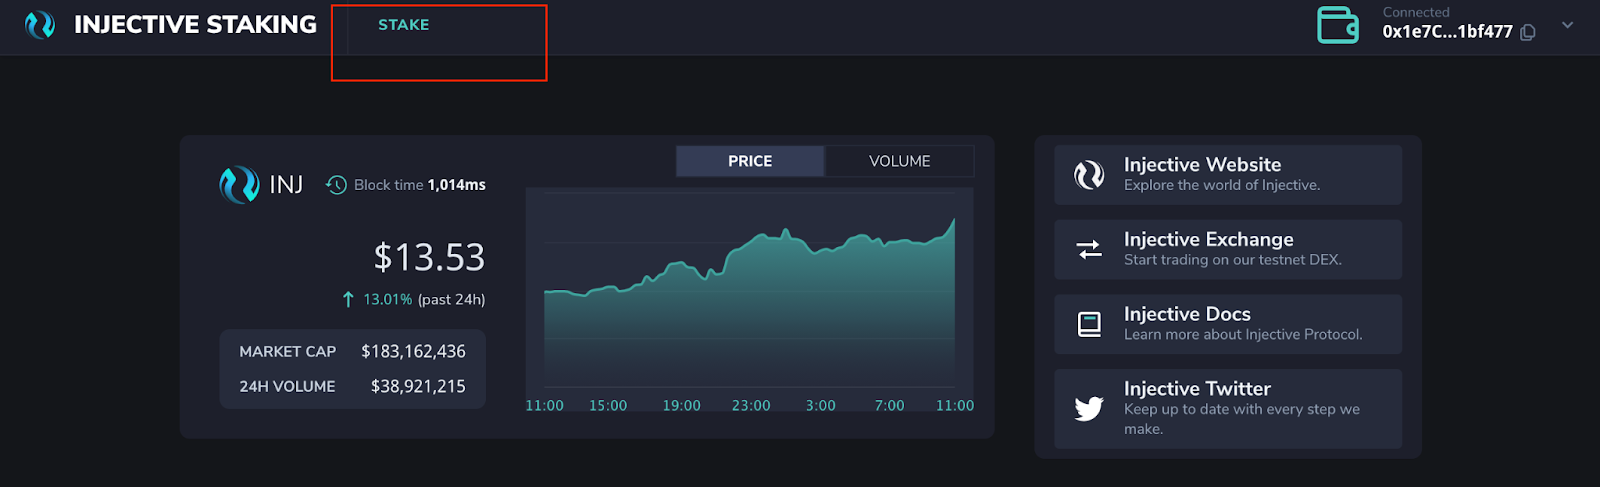Copy wallet address with the copy icon
The height and width of the screenshot is (487, 1600).
(1528, 32)
